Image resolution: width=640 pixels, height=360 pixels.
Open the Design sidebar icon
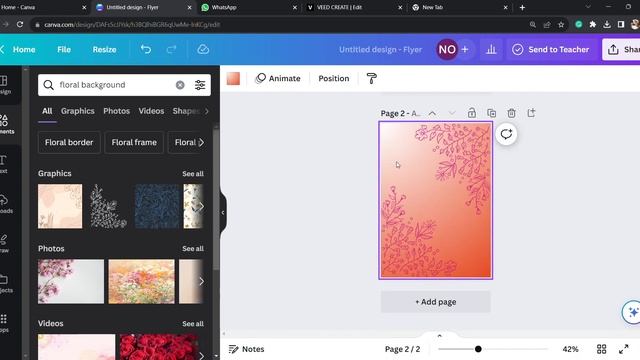pos(4,84)
